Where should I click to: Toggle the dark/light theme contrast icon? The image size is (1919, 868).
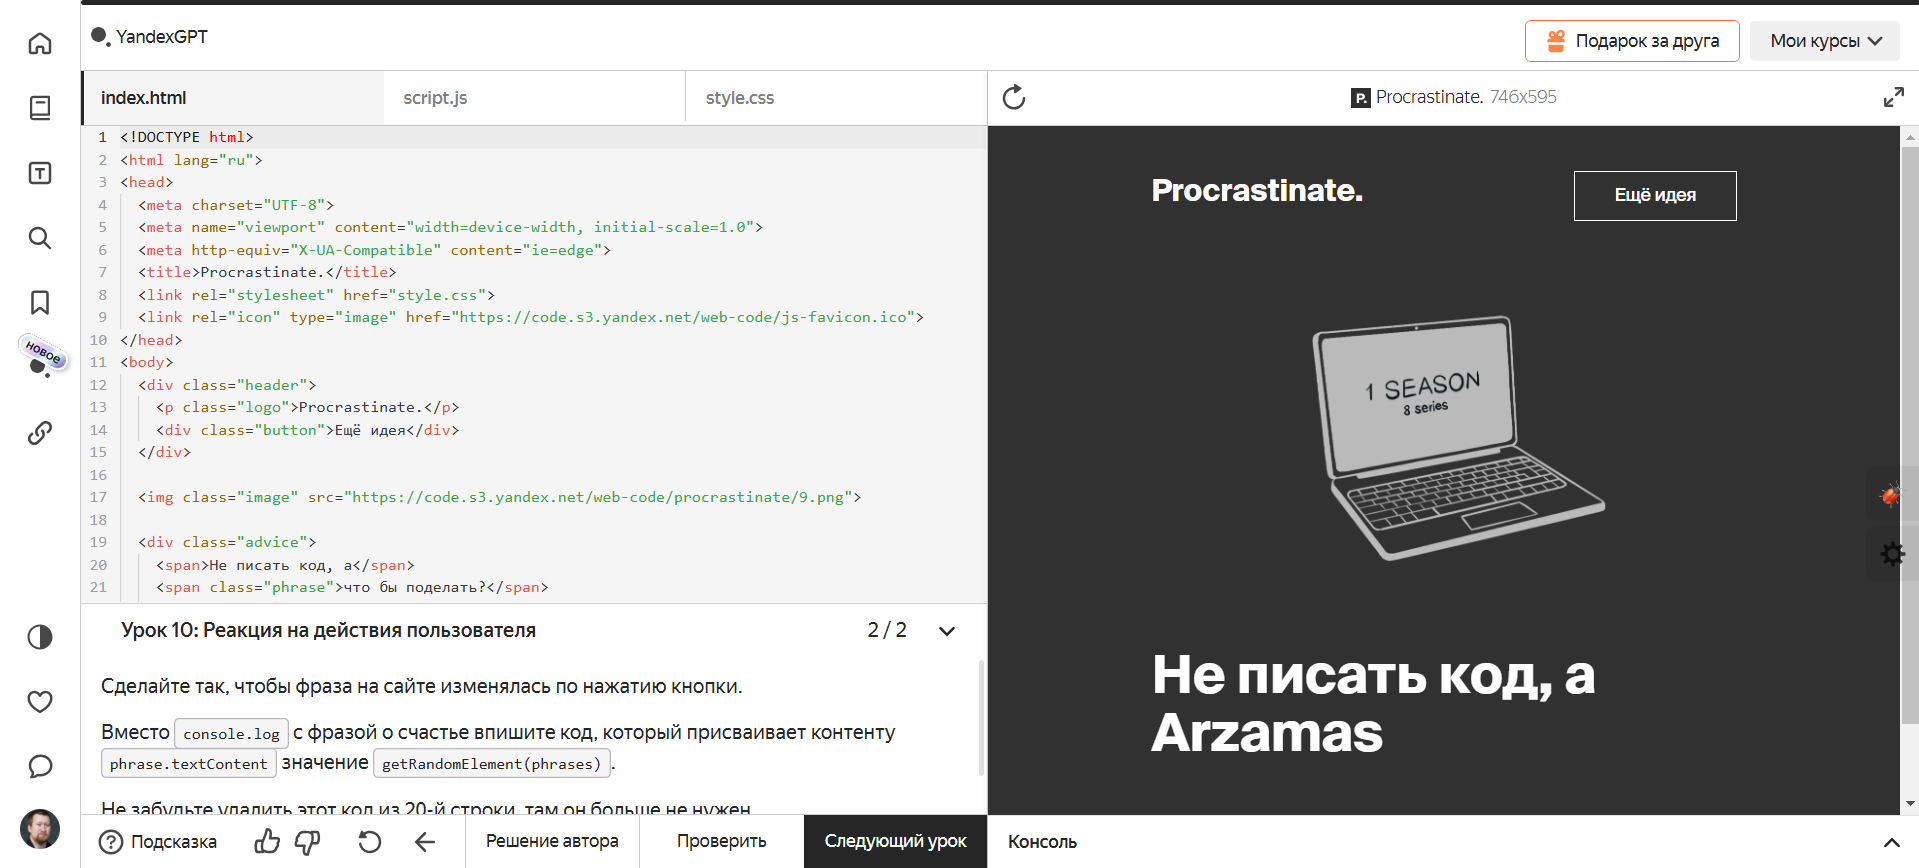click(40, 637)
